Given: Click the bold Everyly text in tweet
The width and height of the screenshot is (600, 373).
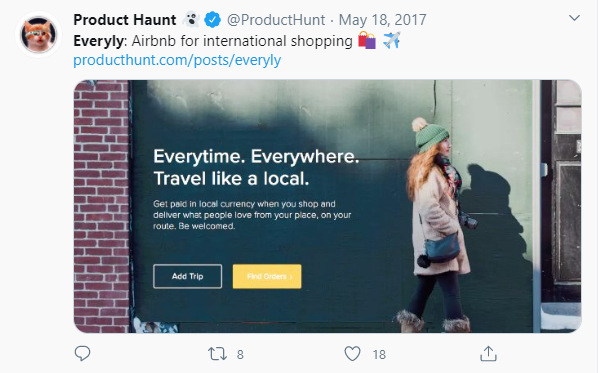Looking at the screenshot, I should 98,41.
